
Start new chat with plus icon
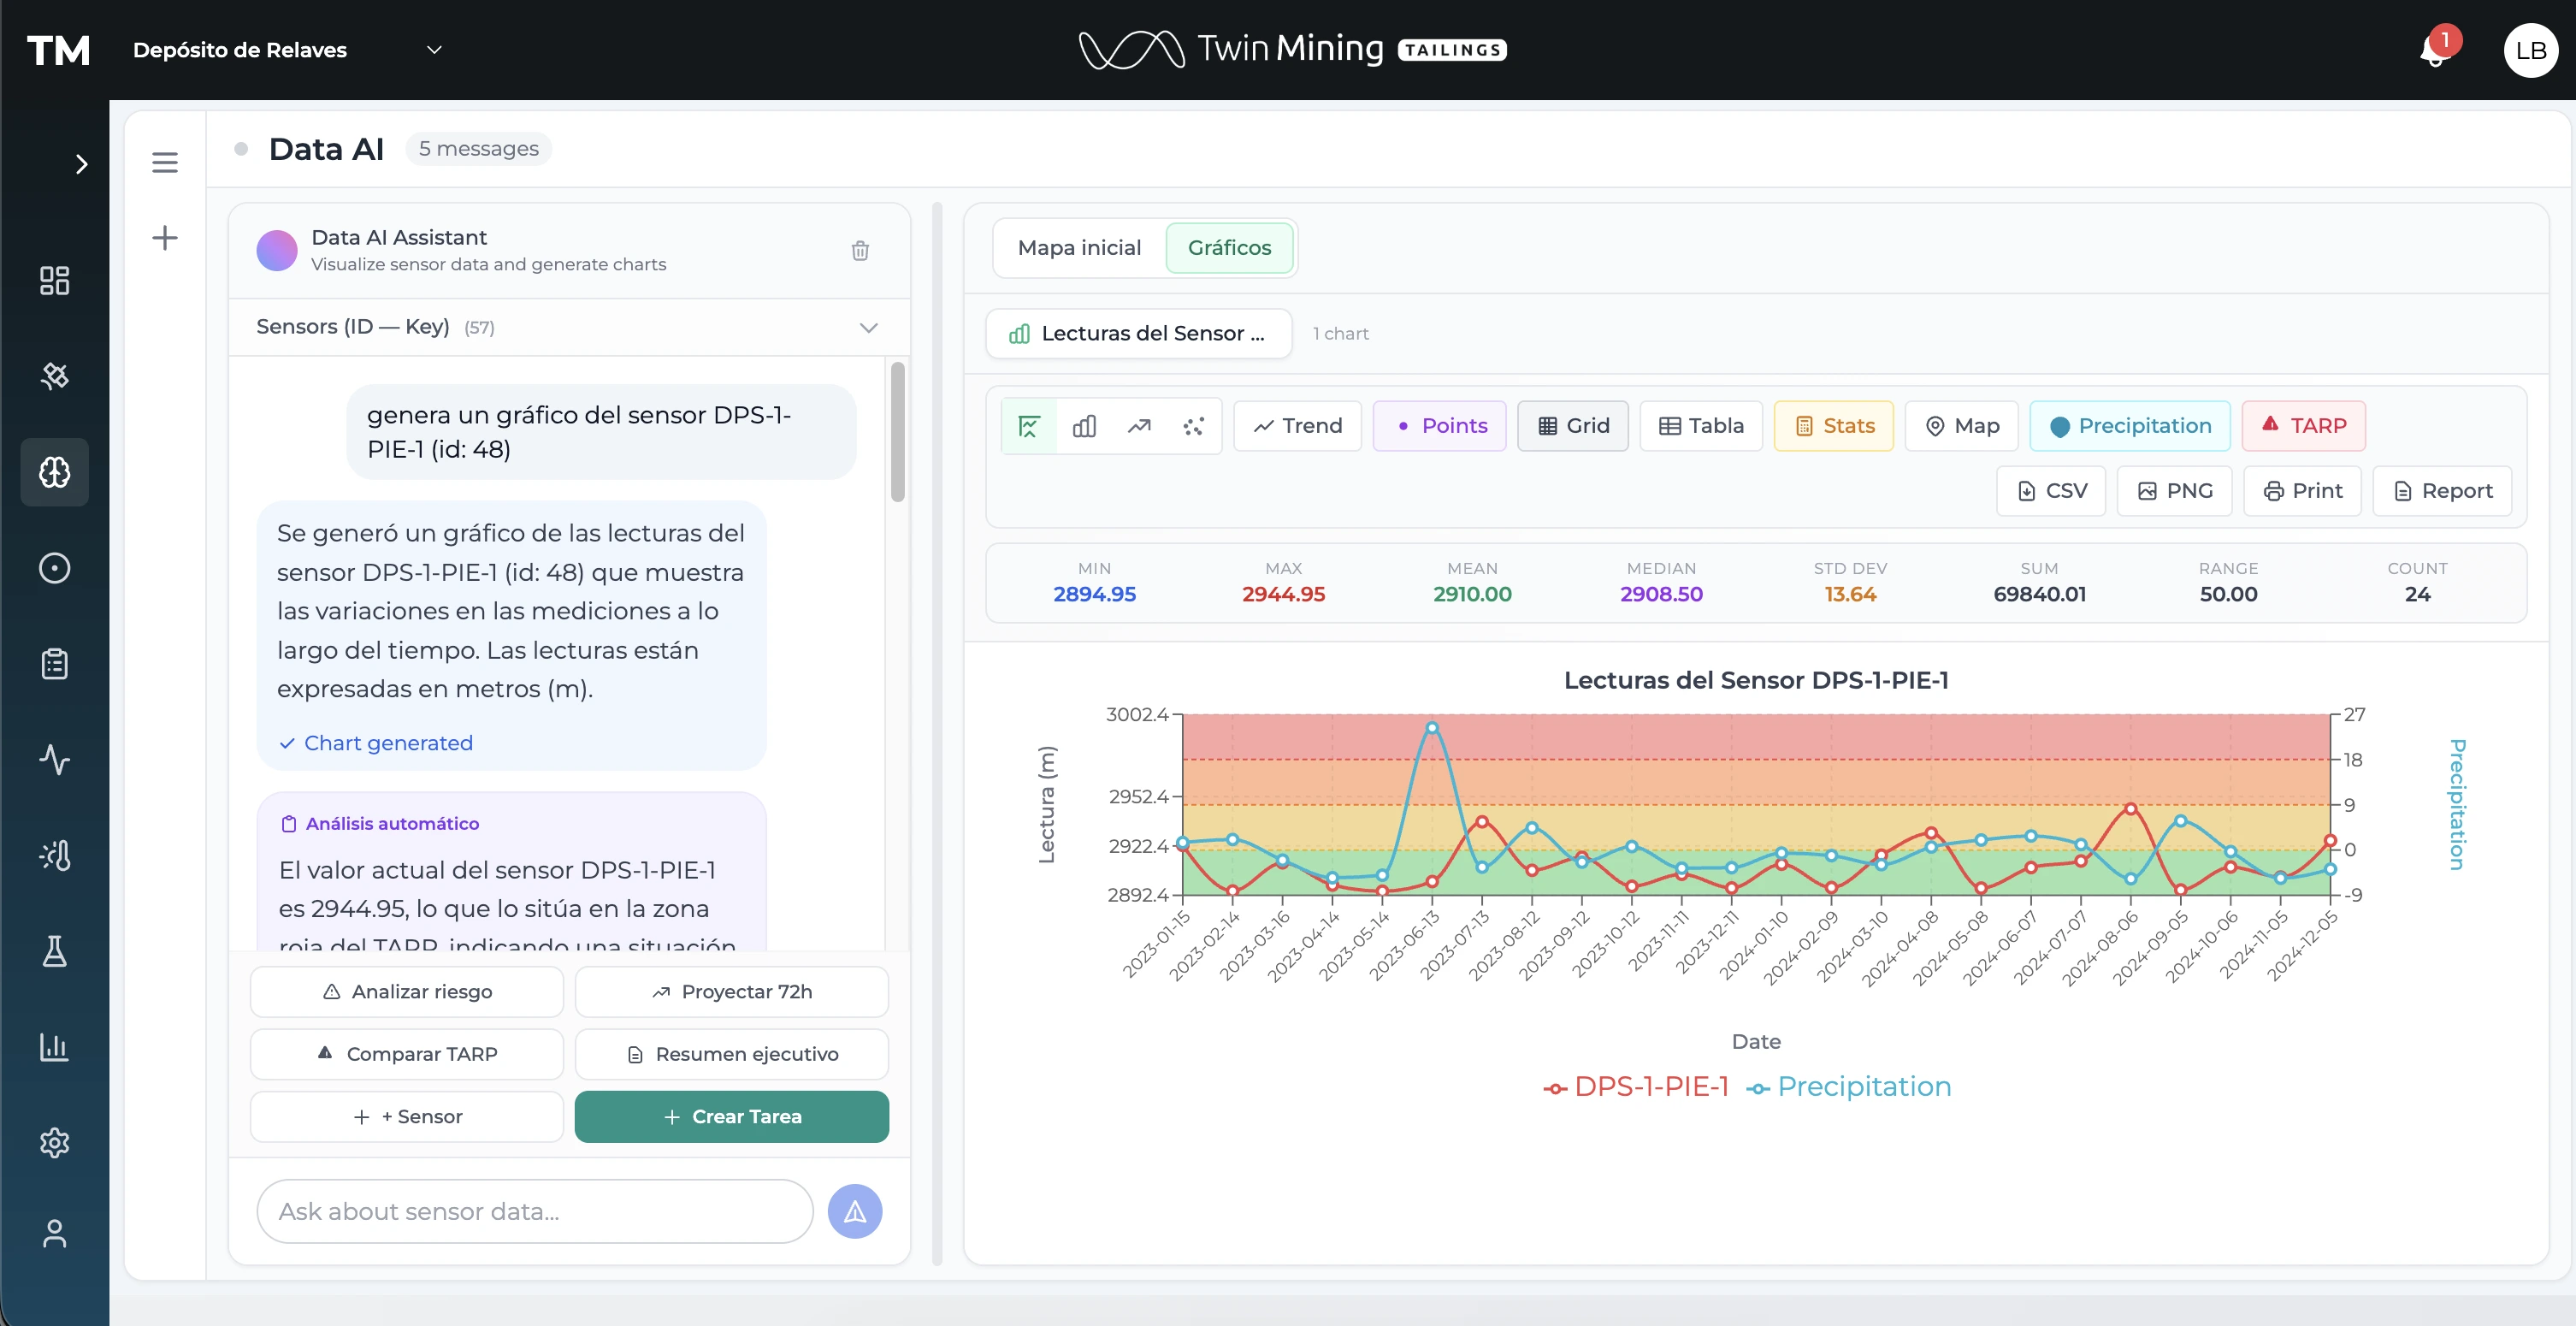click(165, 238)
